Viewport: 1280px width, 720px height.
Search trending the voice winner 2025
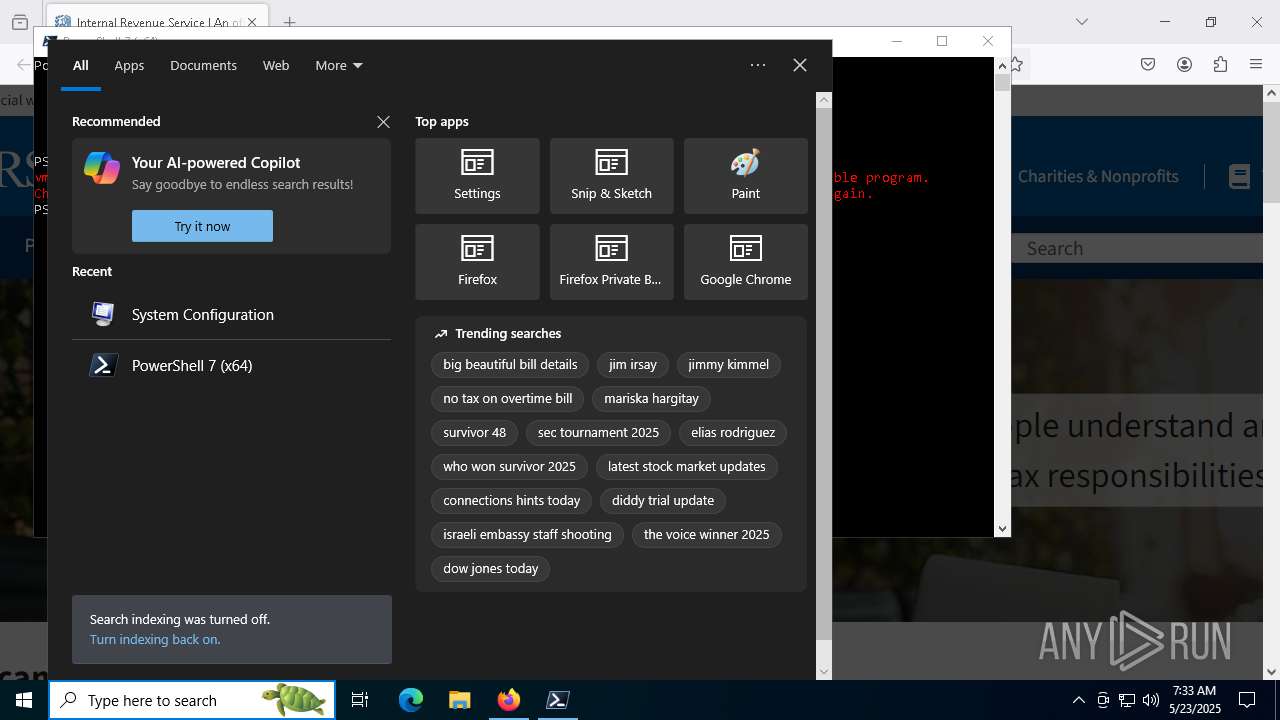706,535
